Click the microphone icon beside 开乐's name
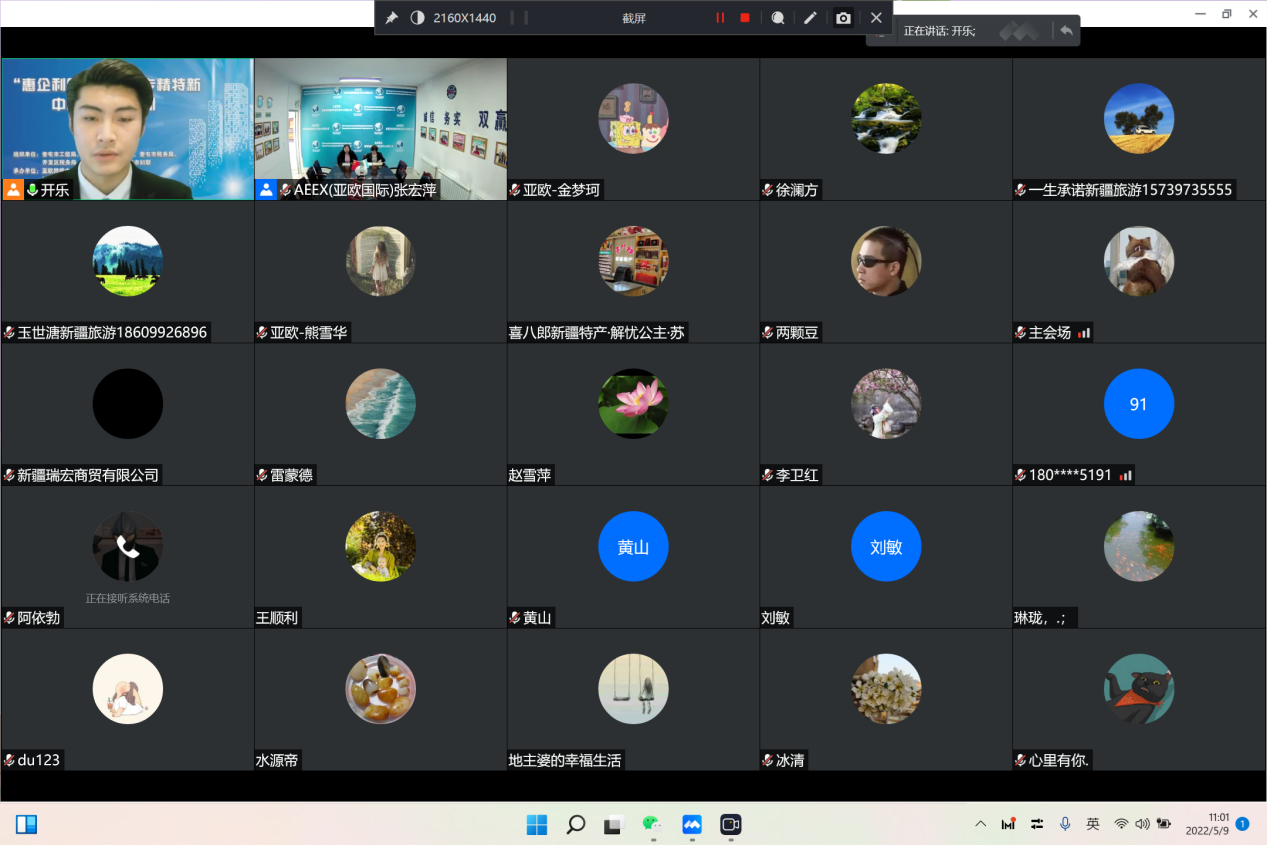The image size is (1267, 845). [32, 190]
